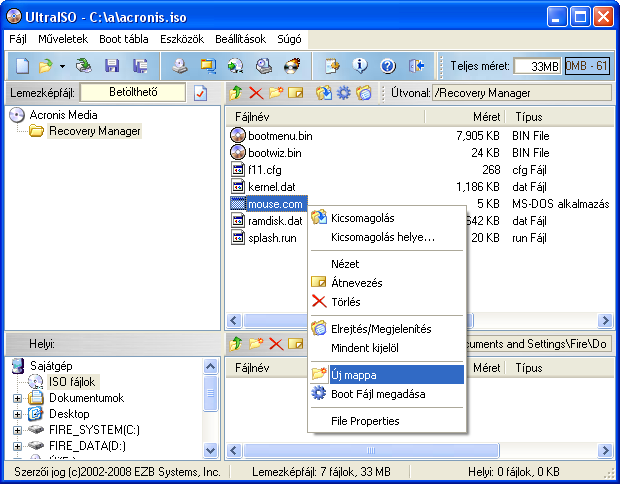Click the open CD/DVD toolbar icon
This screenshot has height=484, width=620.
coord(84,66)
